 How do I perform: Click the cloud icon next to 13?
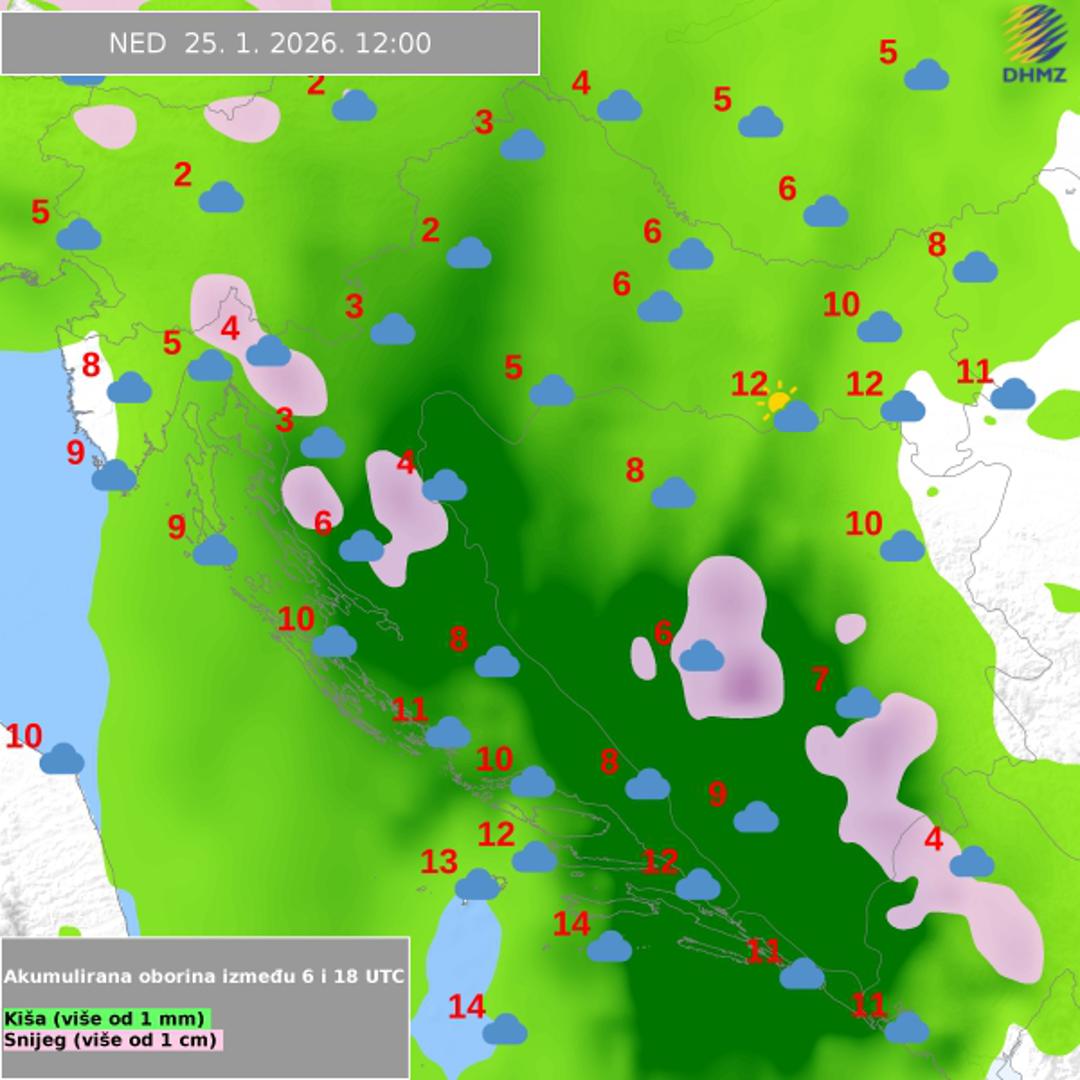pos(477,885)
